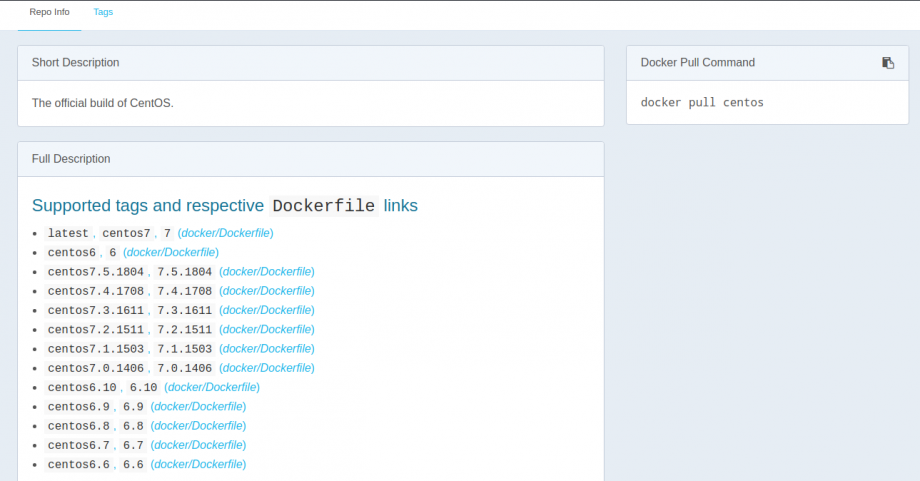The height and width of the screenshot is (481, 920).
Task: Click the 'Supported tags and respective Dockerfile links' heading
Action: pos(225,205)
